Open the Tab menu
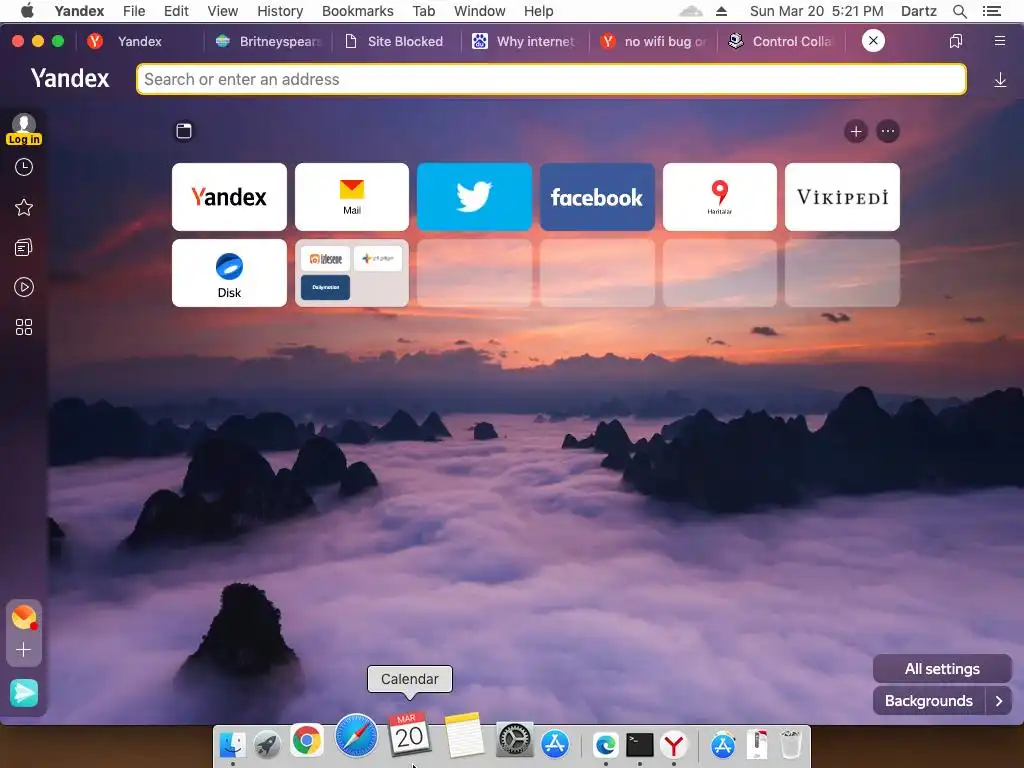The width and height of the screenshot is (1024, 768). 423,11
